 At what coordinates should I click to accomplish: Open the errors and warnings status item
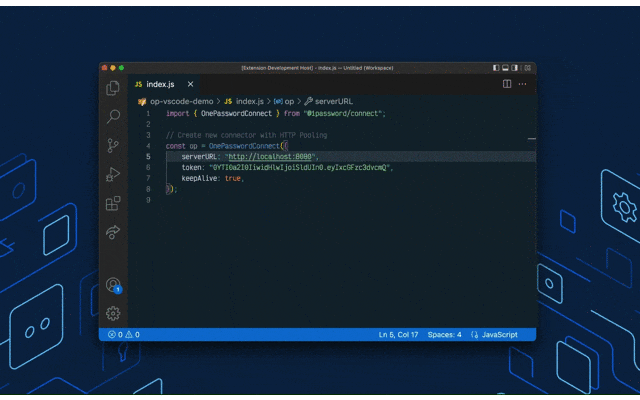pos(124,335)
